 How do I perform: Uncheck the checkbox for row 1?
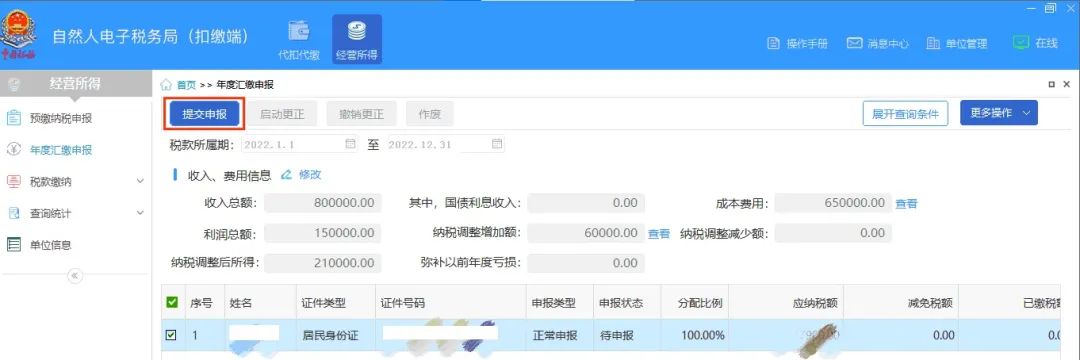[x=172, y=335]
